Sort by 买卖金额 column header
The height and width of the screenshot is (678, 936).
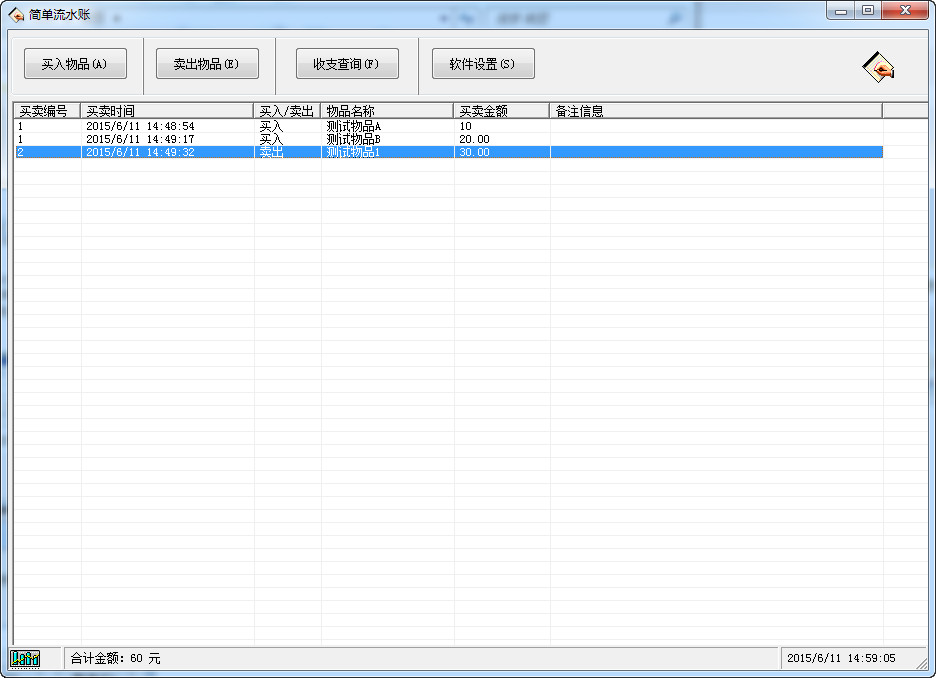[501, 111]
